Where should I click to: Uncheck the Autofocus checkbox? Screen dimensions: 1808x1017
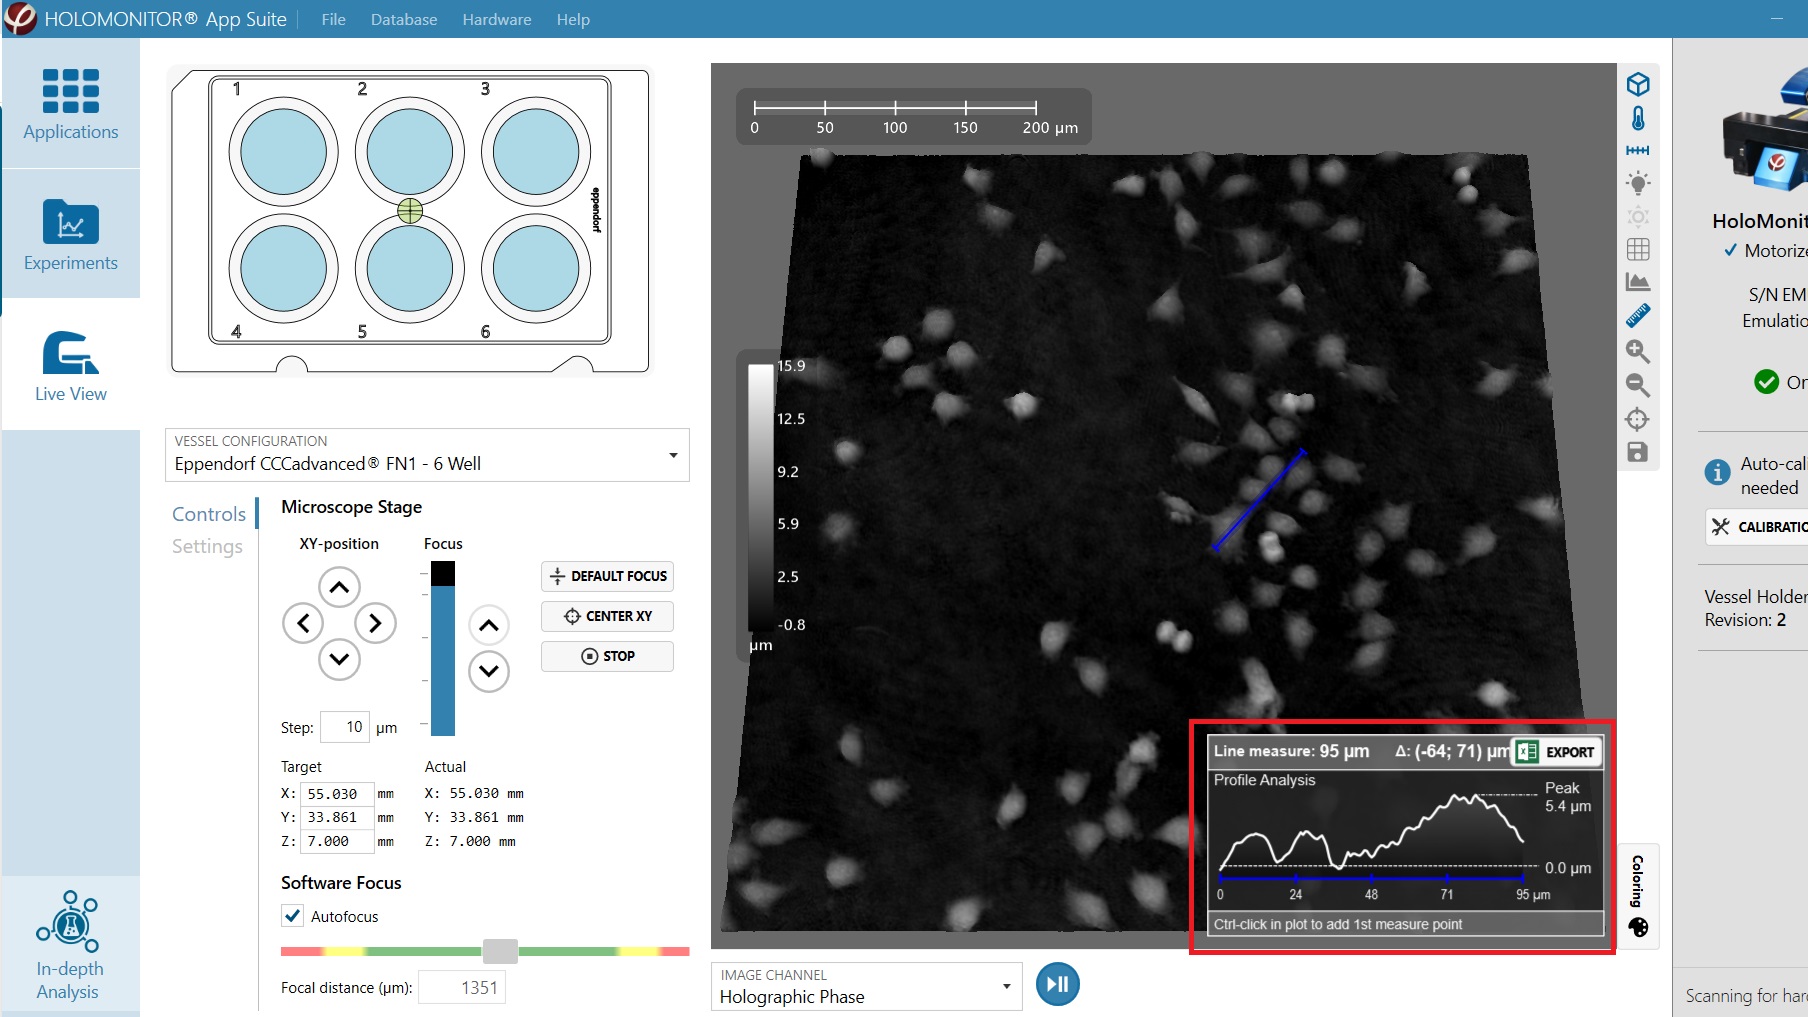[x=293, y=916]
